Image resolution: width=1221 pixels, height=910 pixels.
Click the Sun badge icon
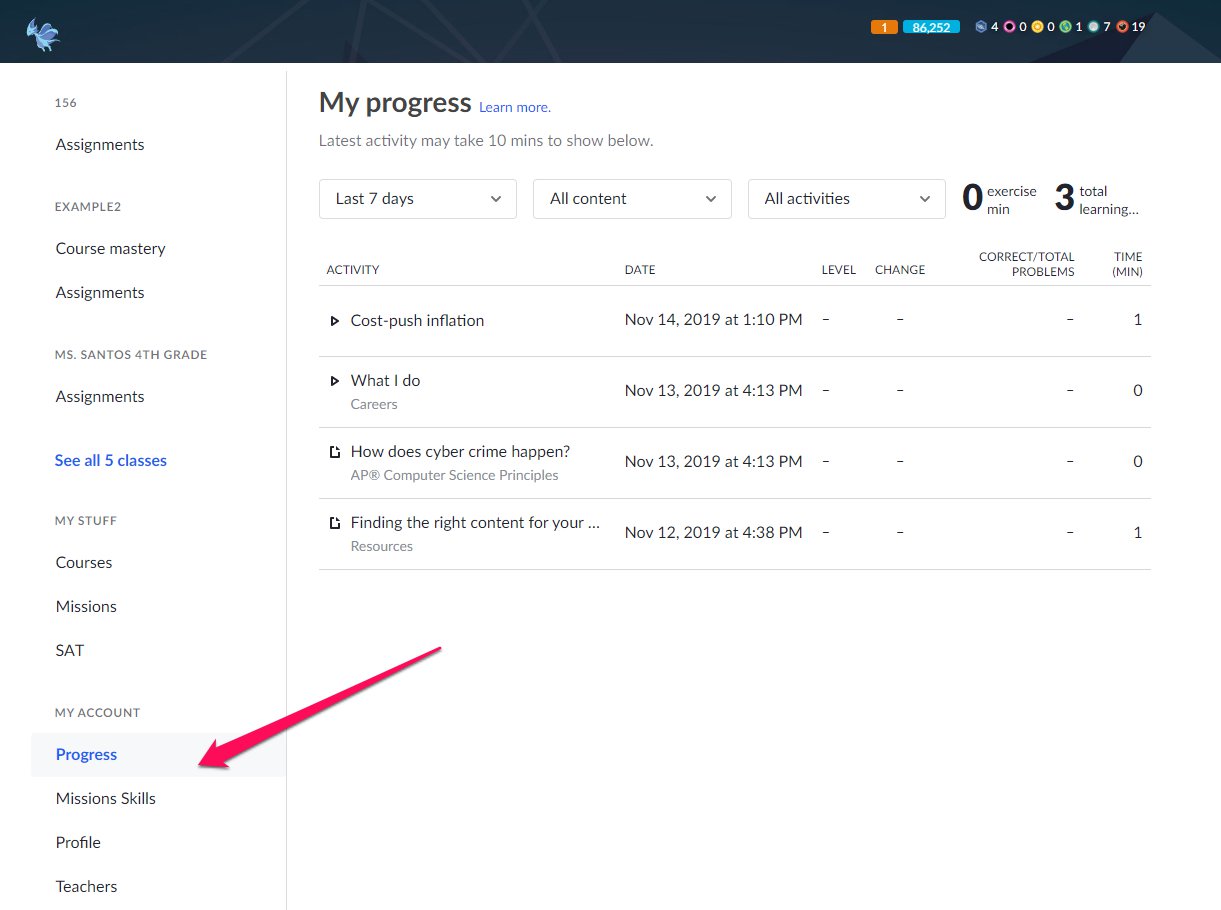click(x=1037, y=27)
